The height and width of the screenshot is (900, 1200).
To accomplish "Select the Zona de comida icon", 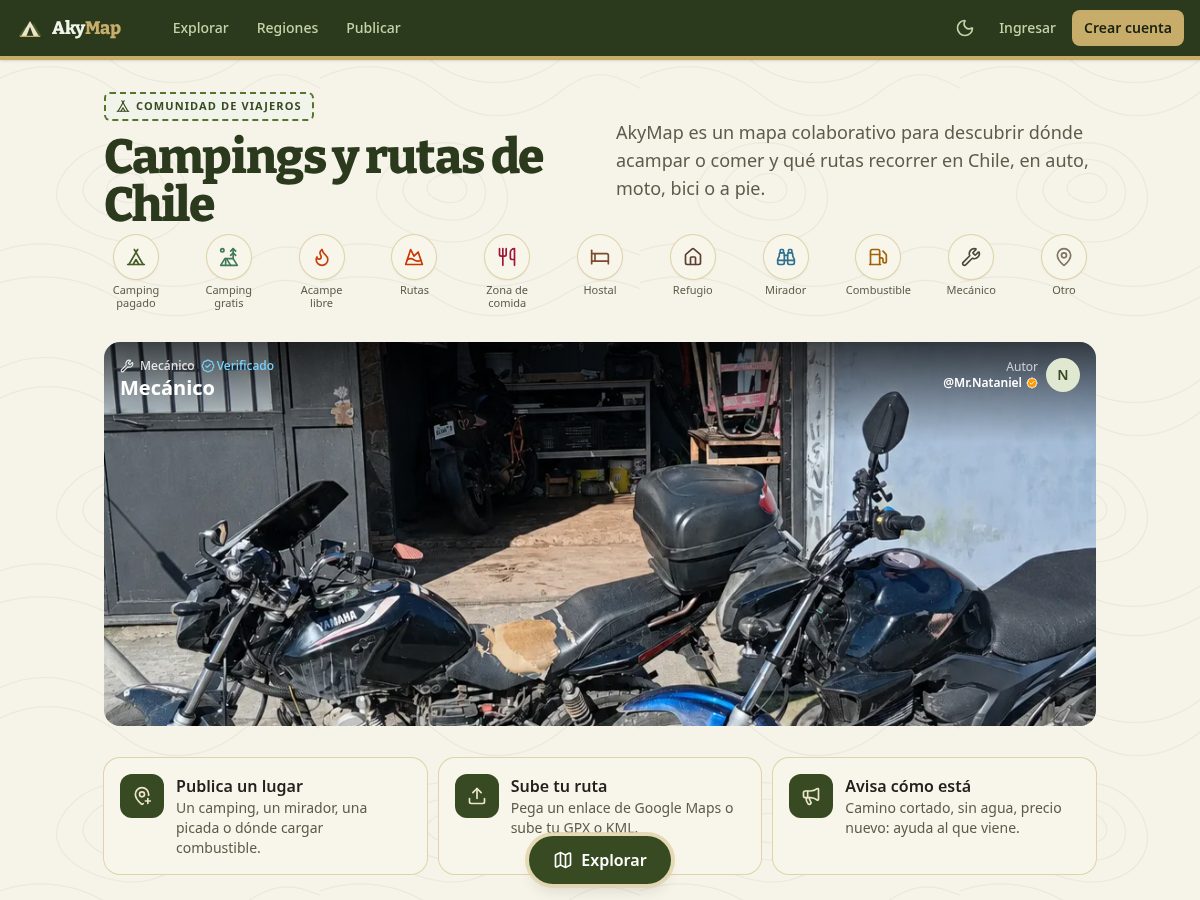I will [507, 257].
